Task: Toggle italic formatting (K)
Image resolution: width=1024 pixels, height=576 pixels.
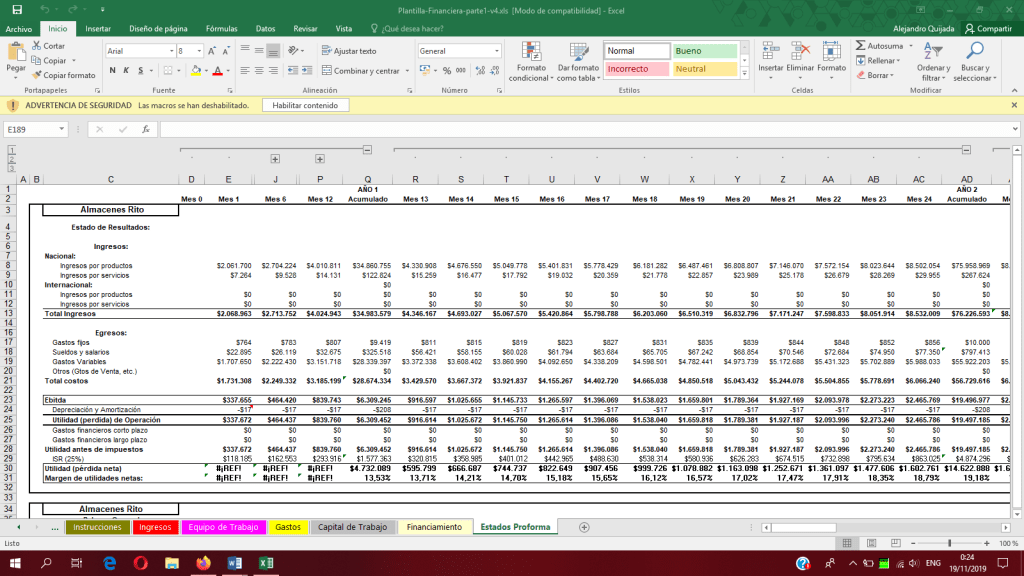Action: (127, 70)
